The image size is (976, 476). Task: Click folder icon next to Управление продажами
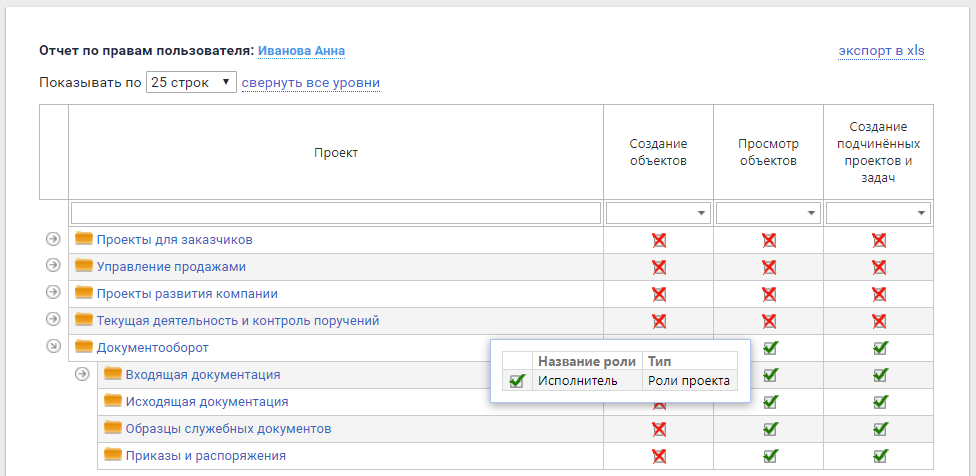click(x=84, y=266)
